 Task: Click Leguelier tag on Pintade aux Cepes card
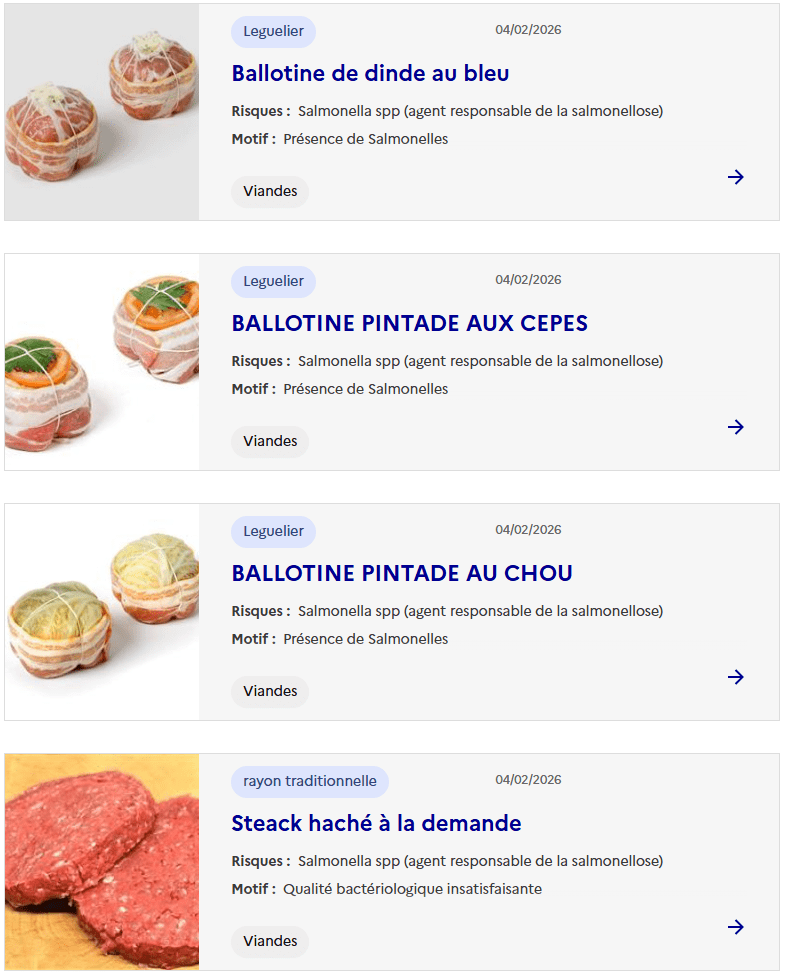(x=273, y=281)
